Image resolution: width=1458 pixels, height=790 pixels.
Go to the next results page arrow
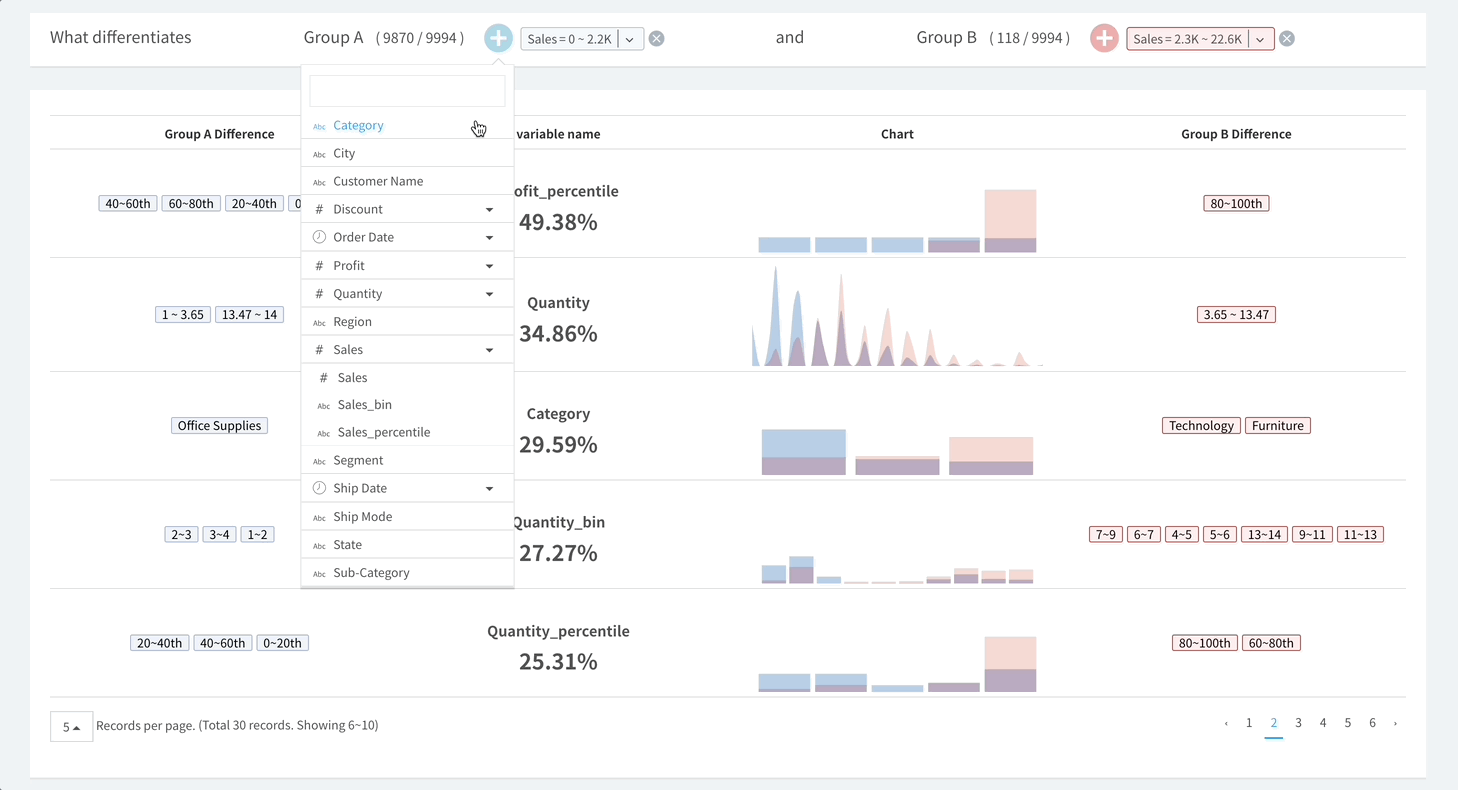tap(1395, 723)
